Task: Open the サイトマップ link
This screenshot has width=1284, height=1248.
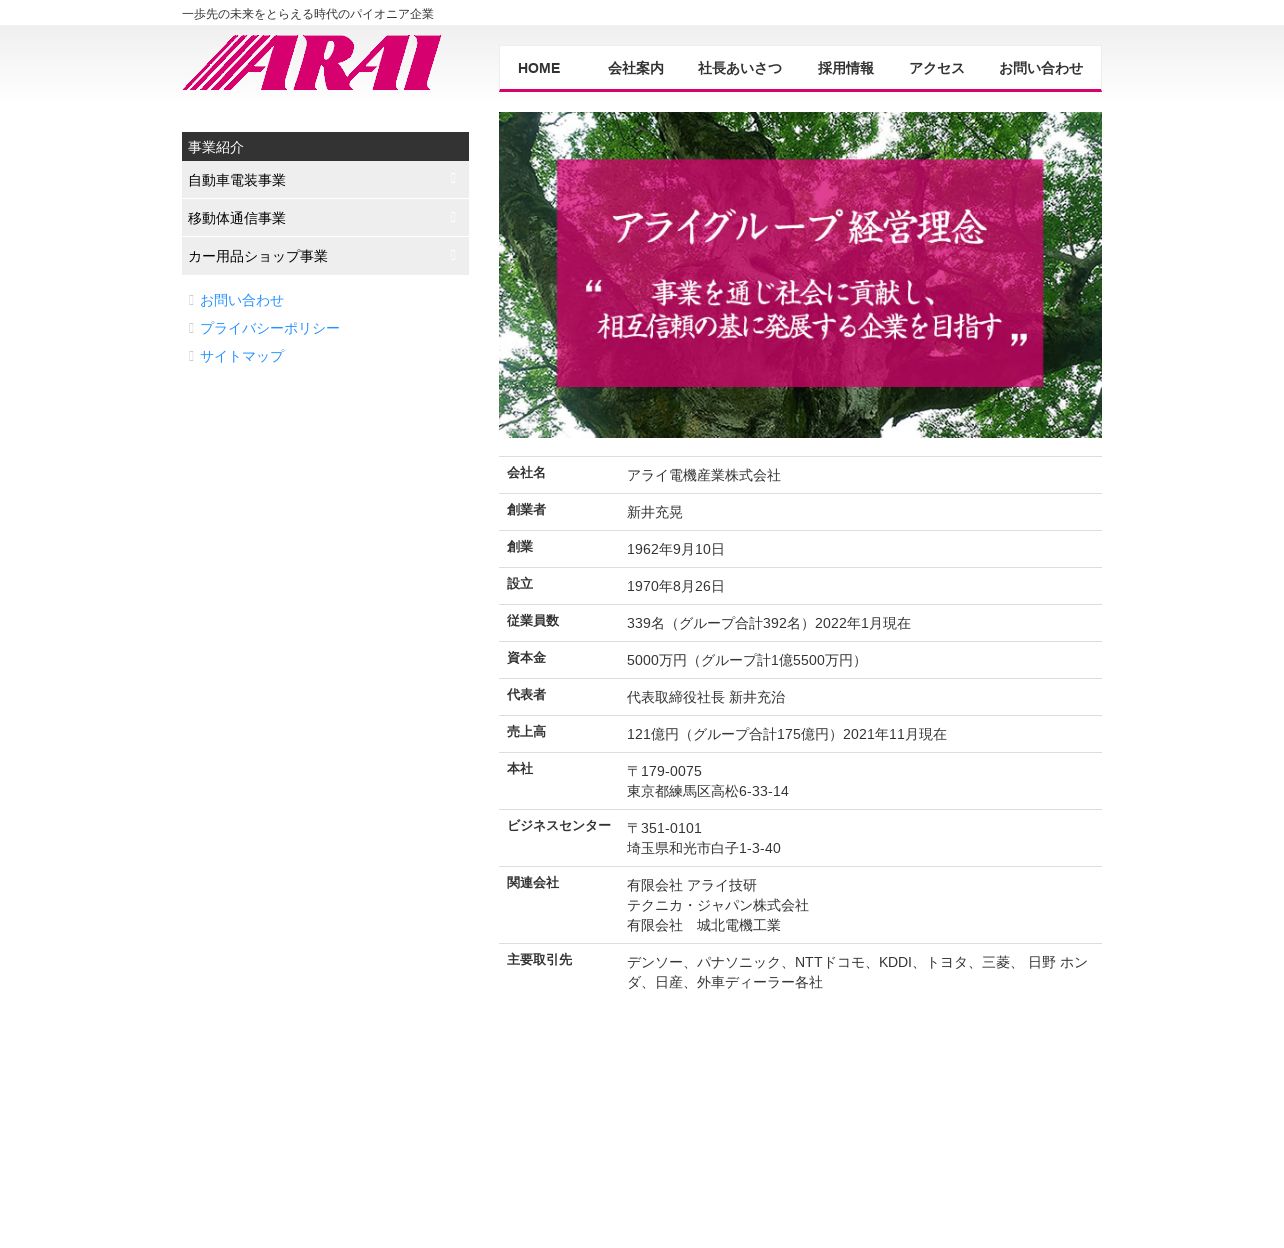Action: point(241,356)
